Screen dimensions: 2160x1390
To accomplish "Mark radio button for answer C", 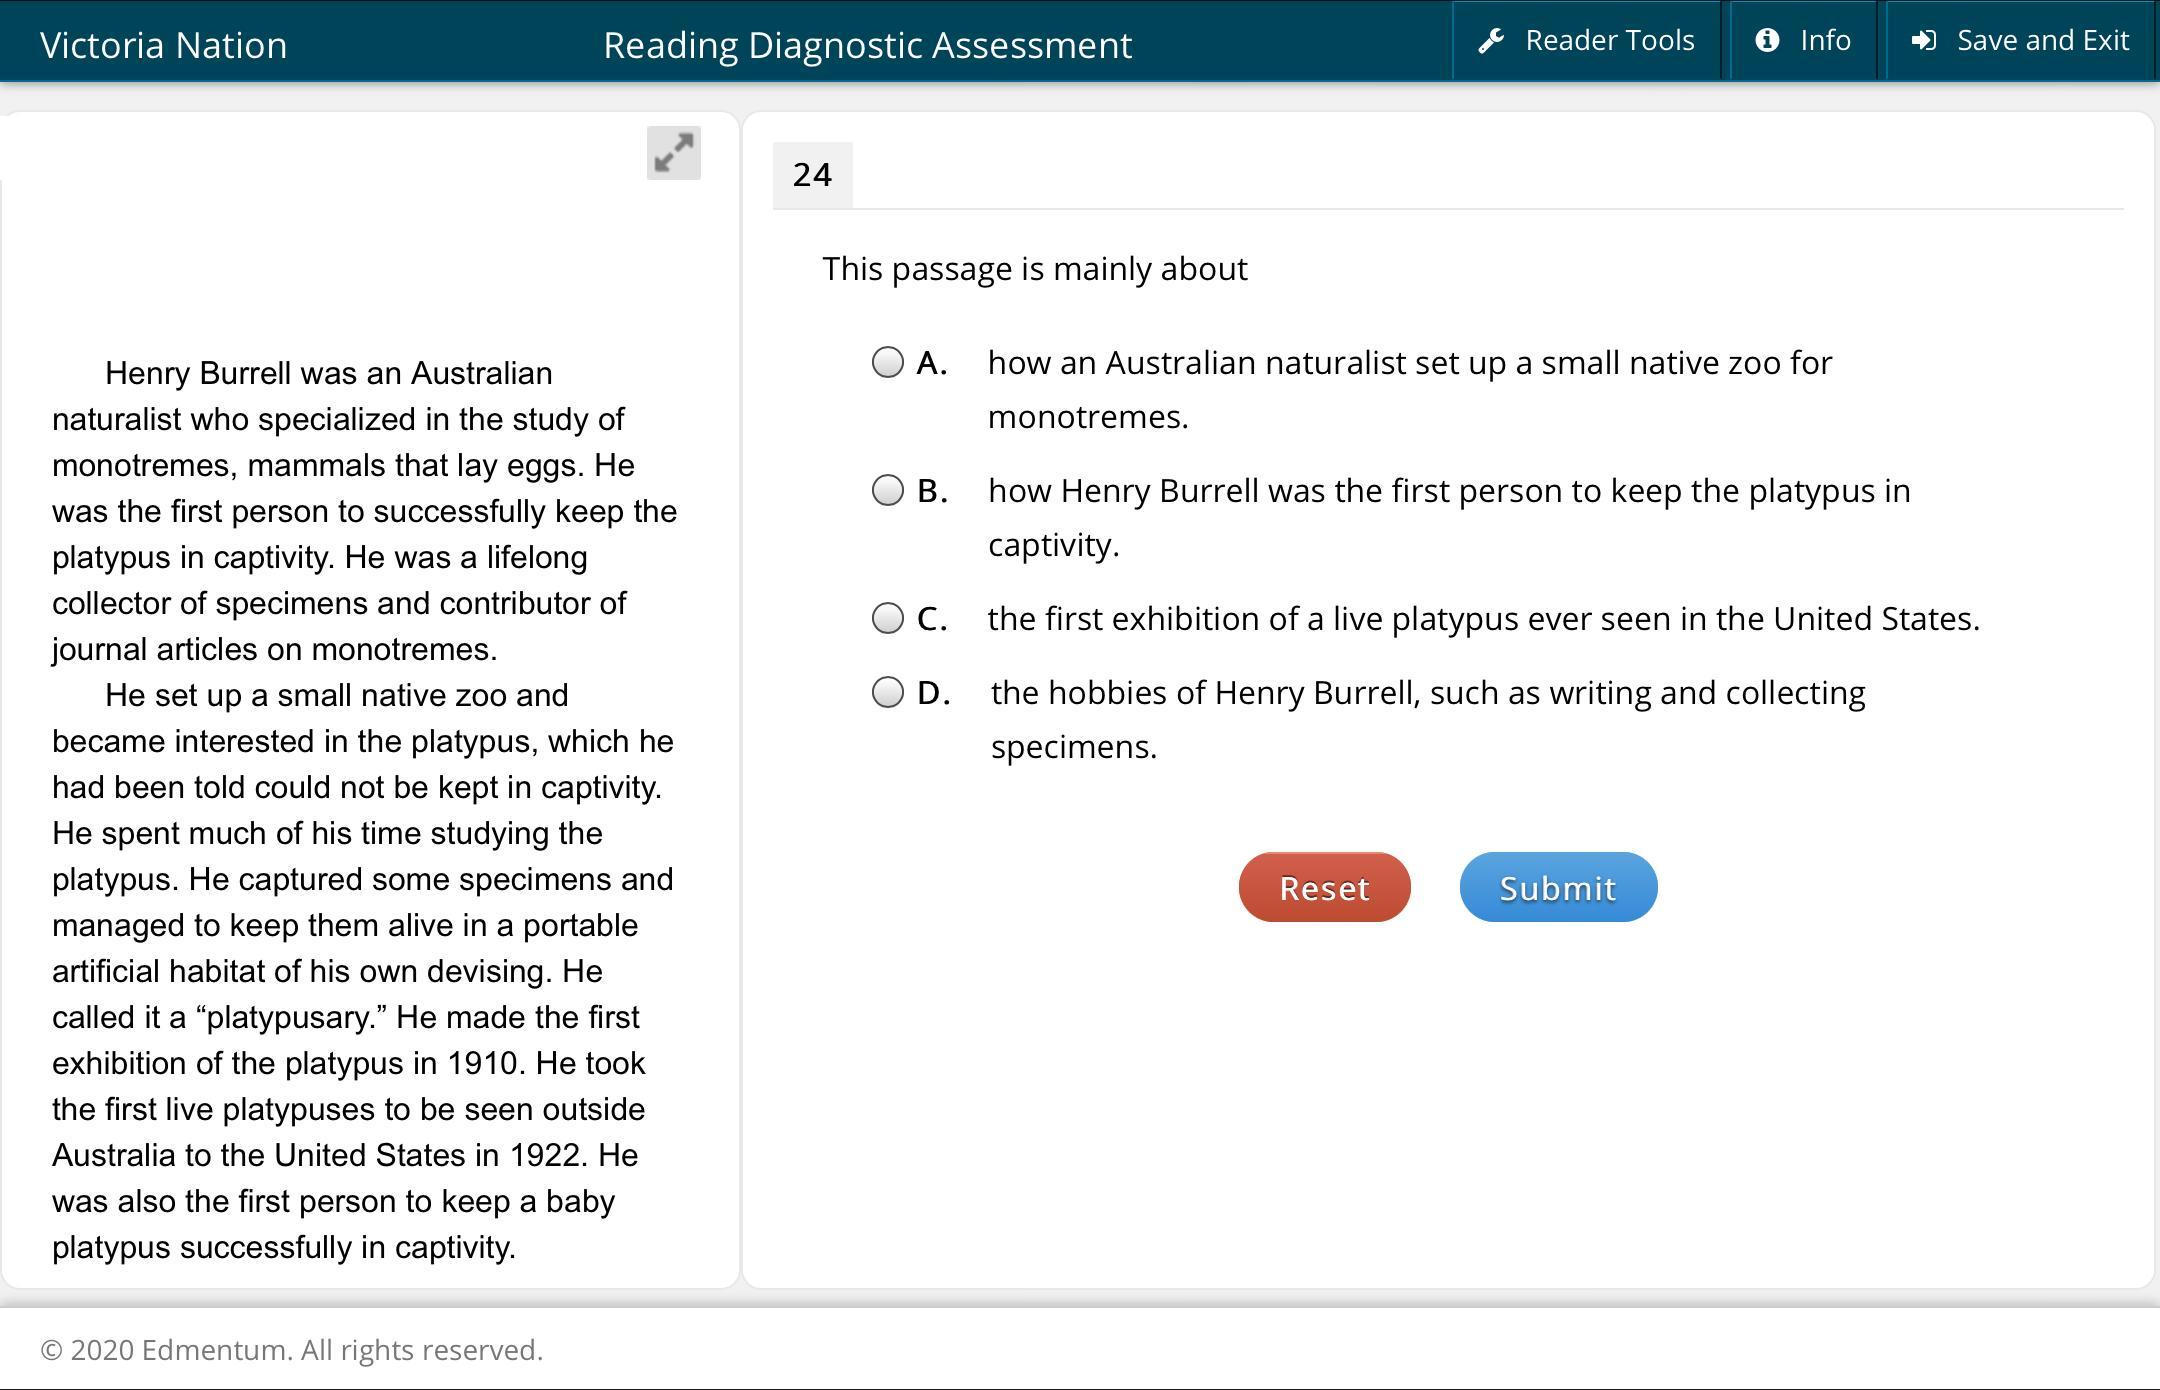I will tap(887, 618).
